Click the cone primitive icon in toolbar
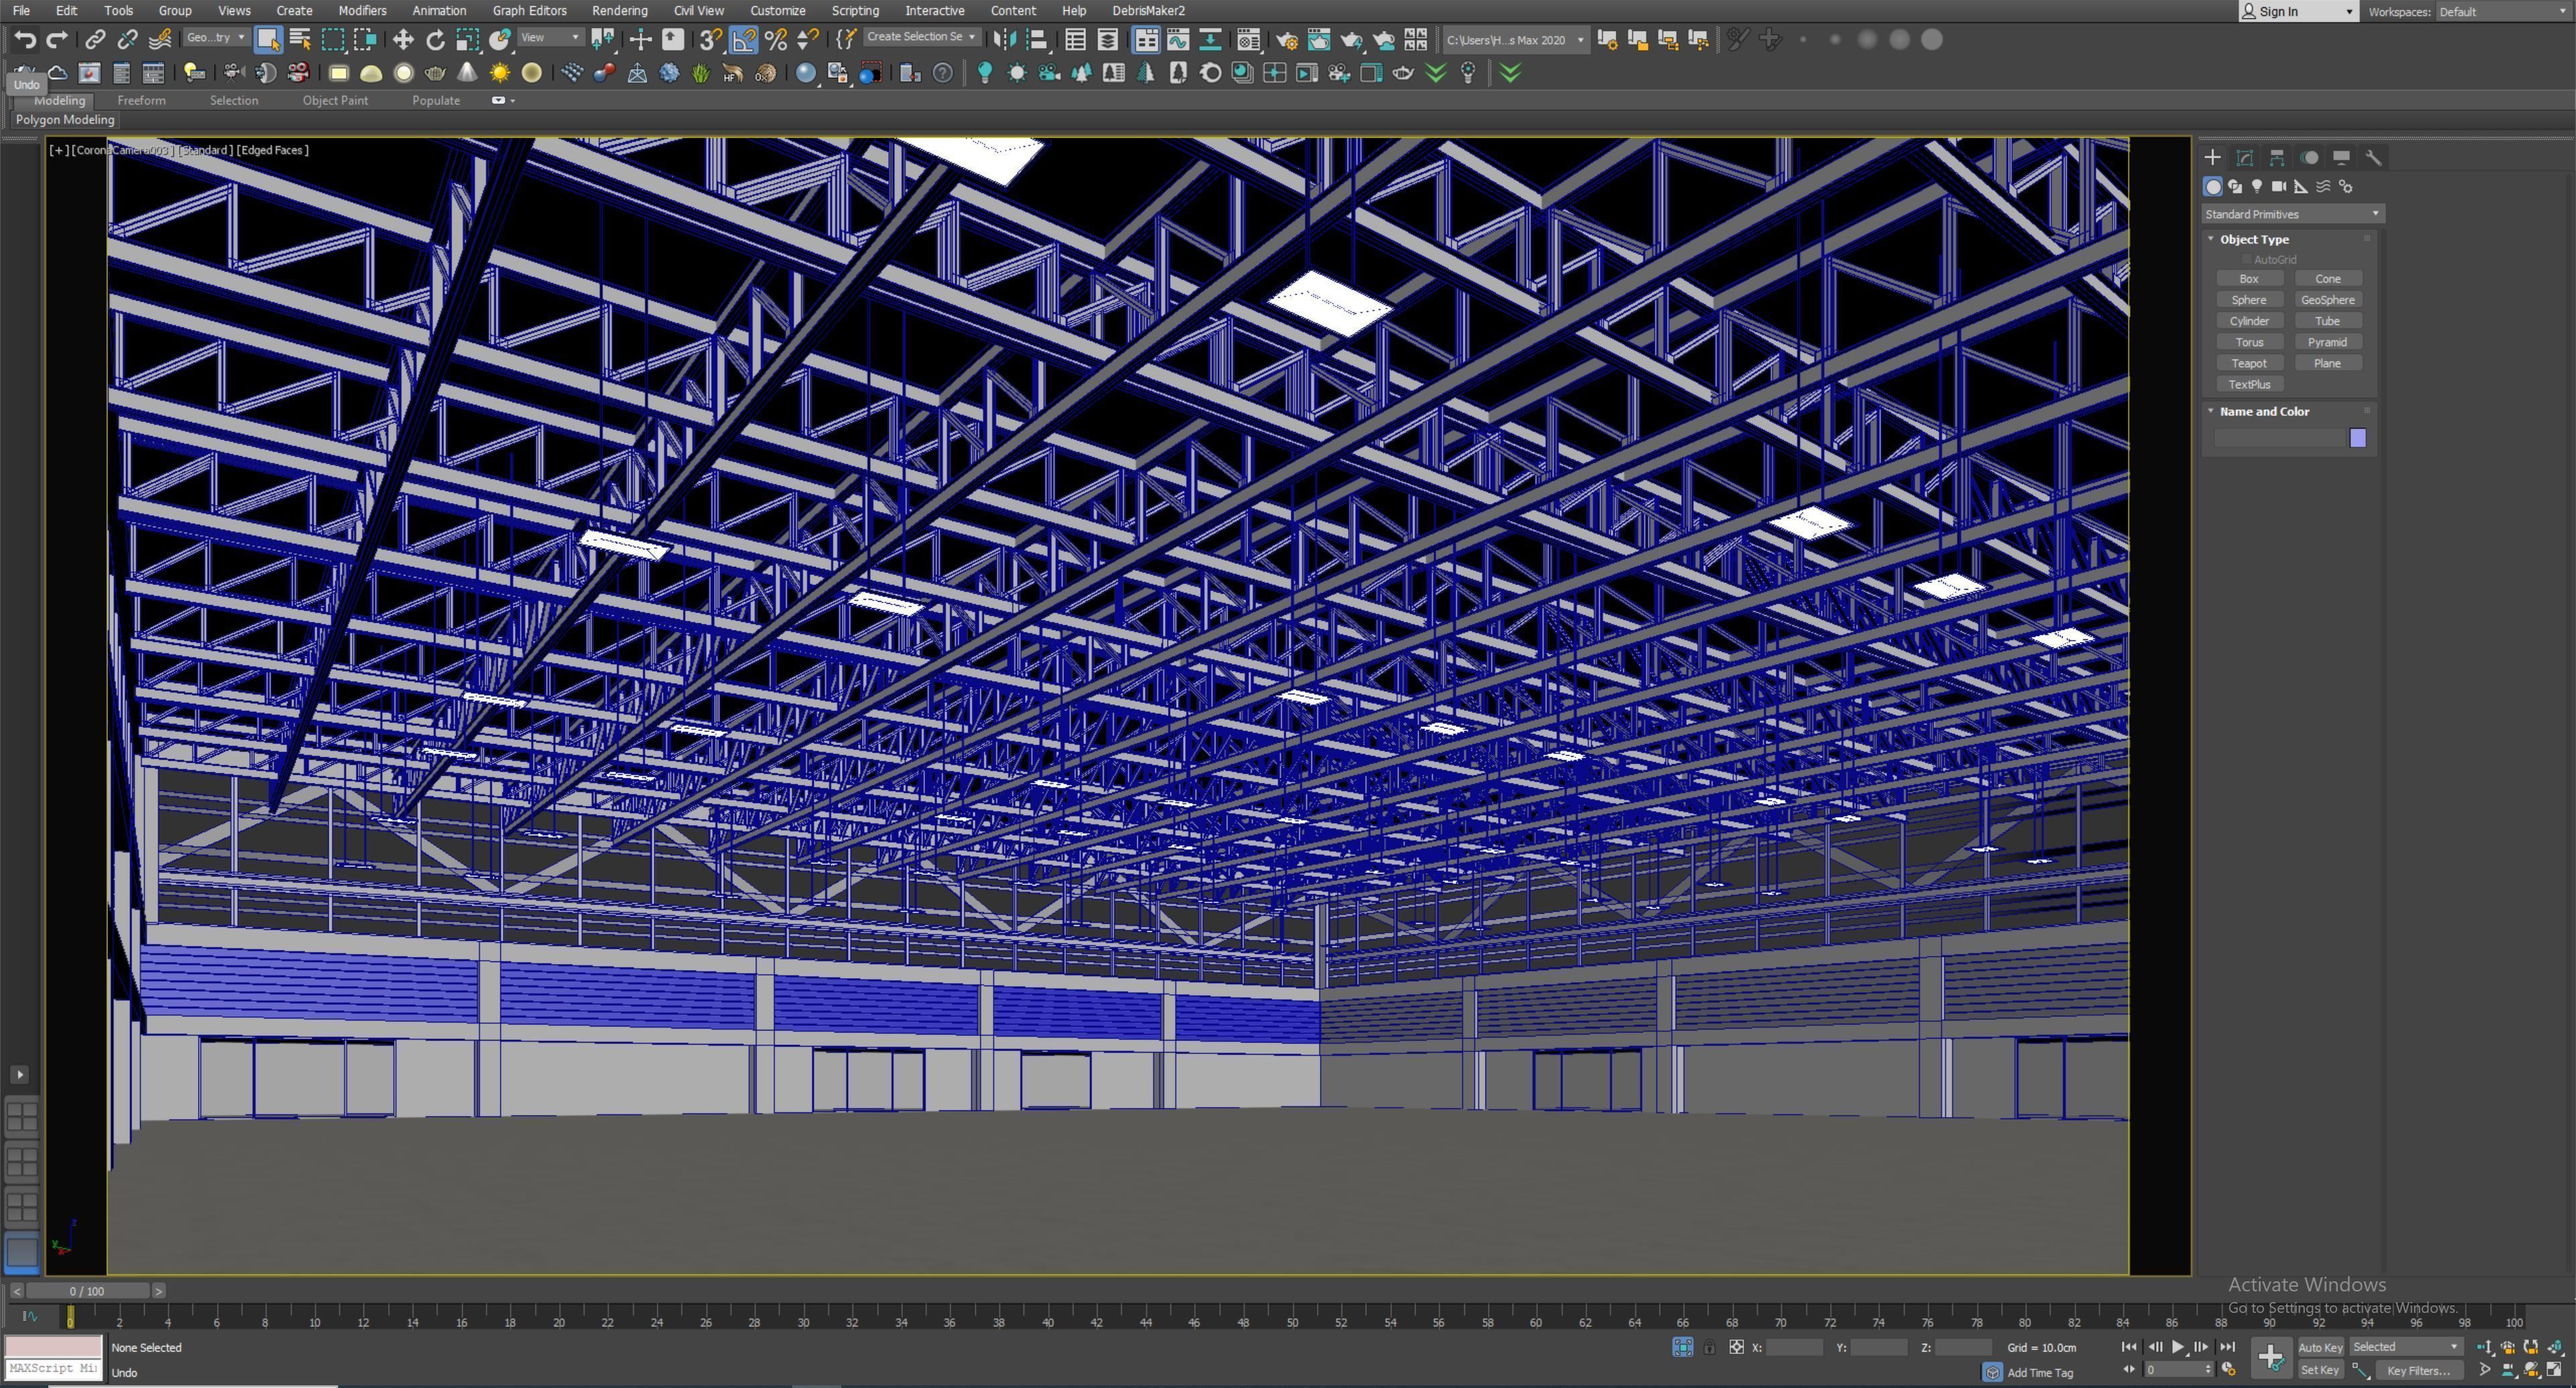Viewport: 2576px width, 1388px height. pos(467,73)
